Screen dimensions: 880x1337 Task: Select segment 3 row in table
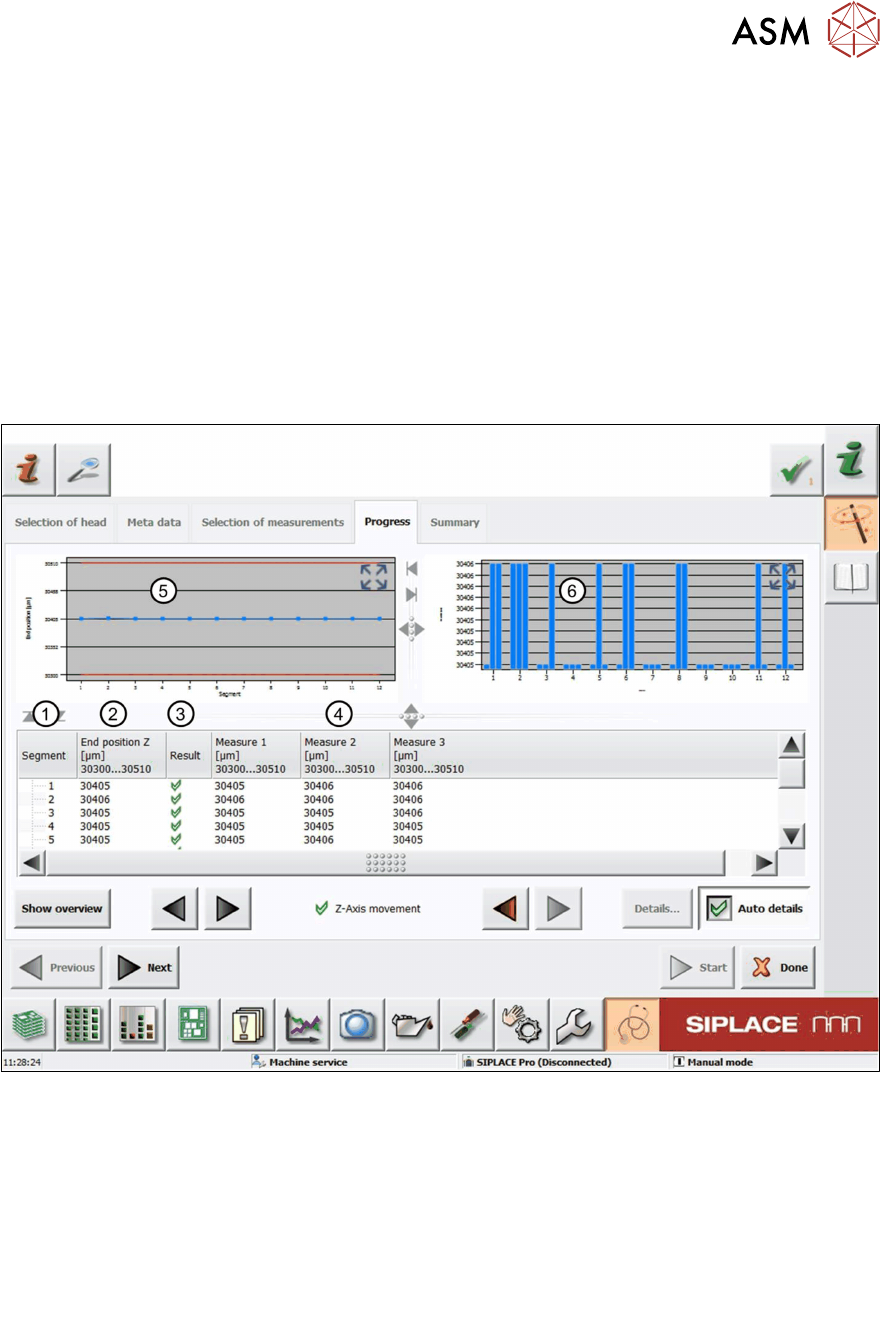pos(398,813)
